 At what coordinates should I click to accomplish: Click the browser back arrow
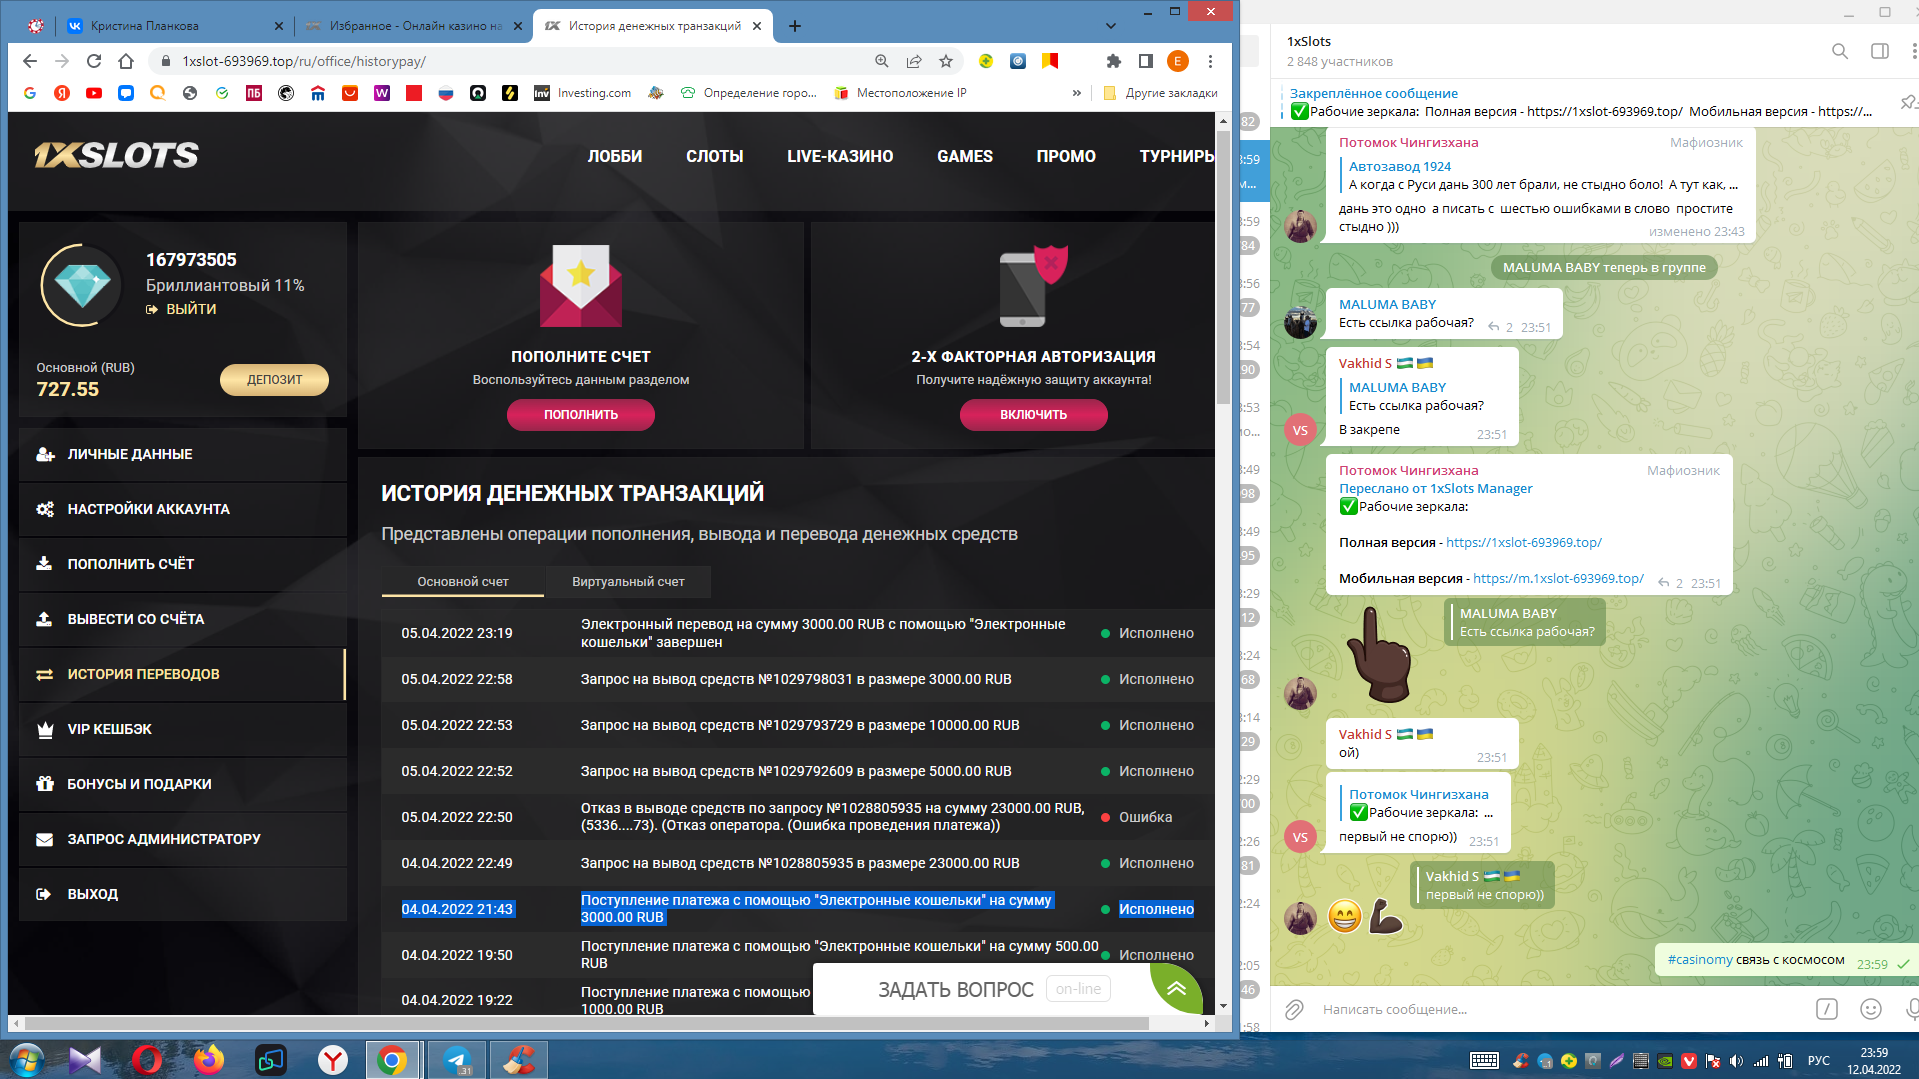[x=30, y=61]
